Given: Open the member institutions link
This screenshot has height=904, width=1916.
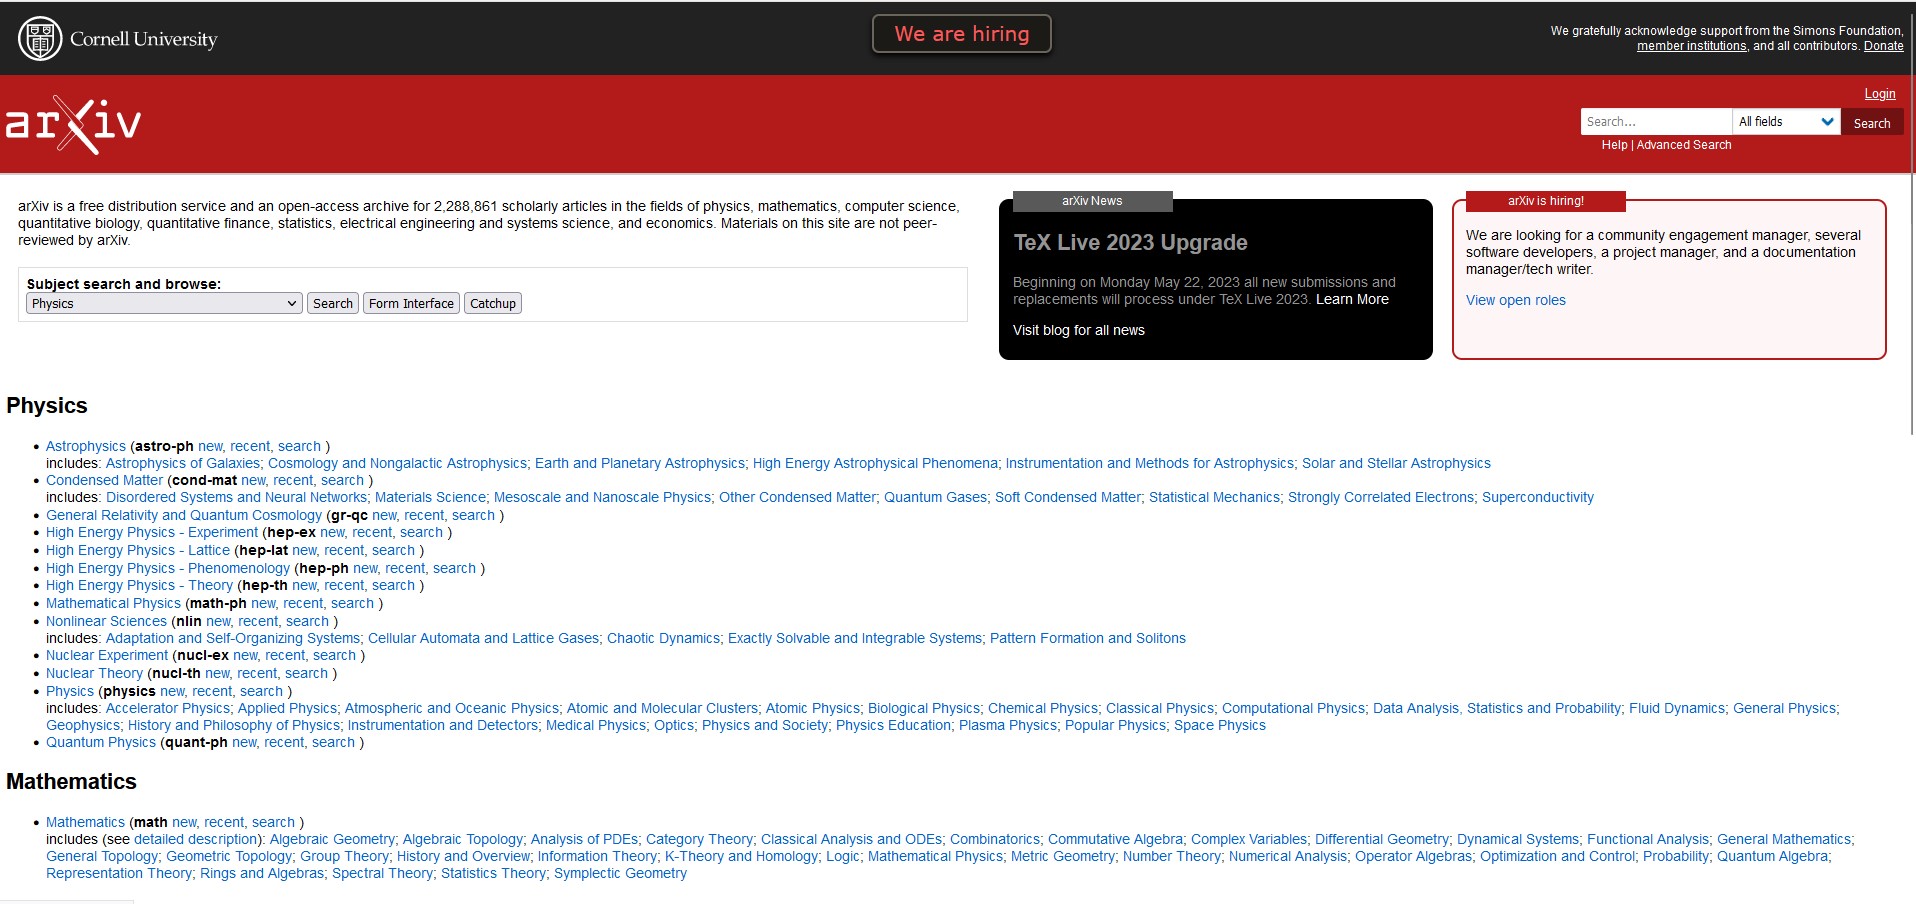Looking at the screenshot, I should pos(1691,46).
